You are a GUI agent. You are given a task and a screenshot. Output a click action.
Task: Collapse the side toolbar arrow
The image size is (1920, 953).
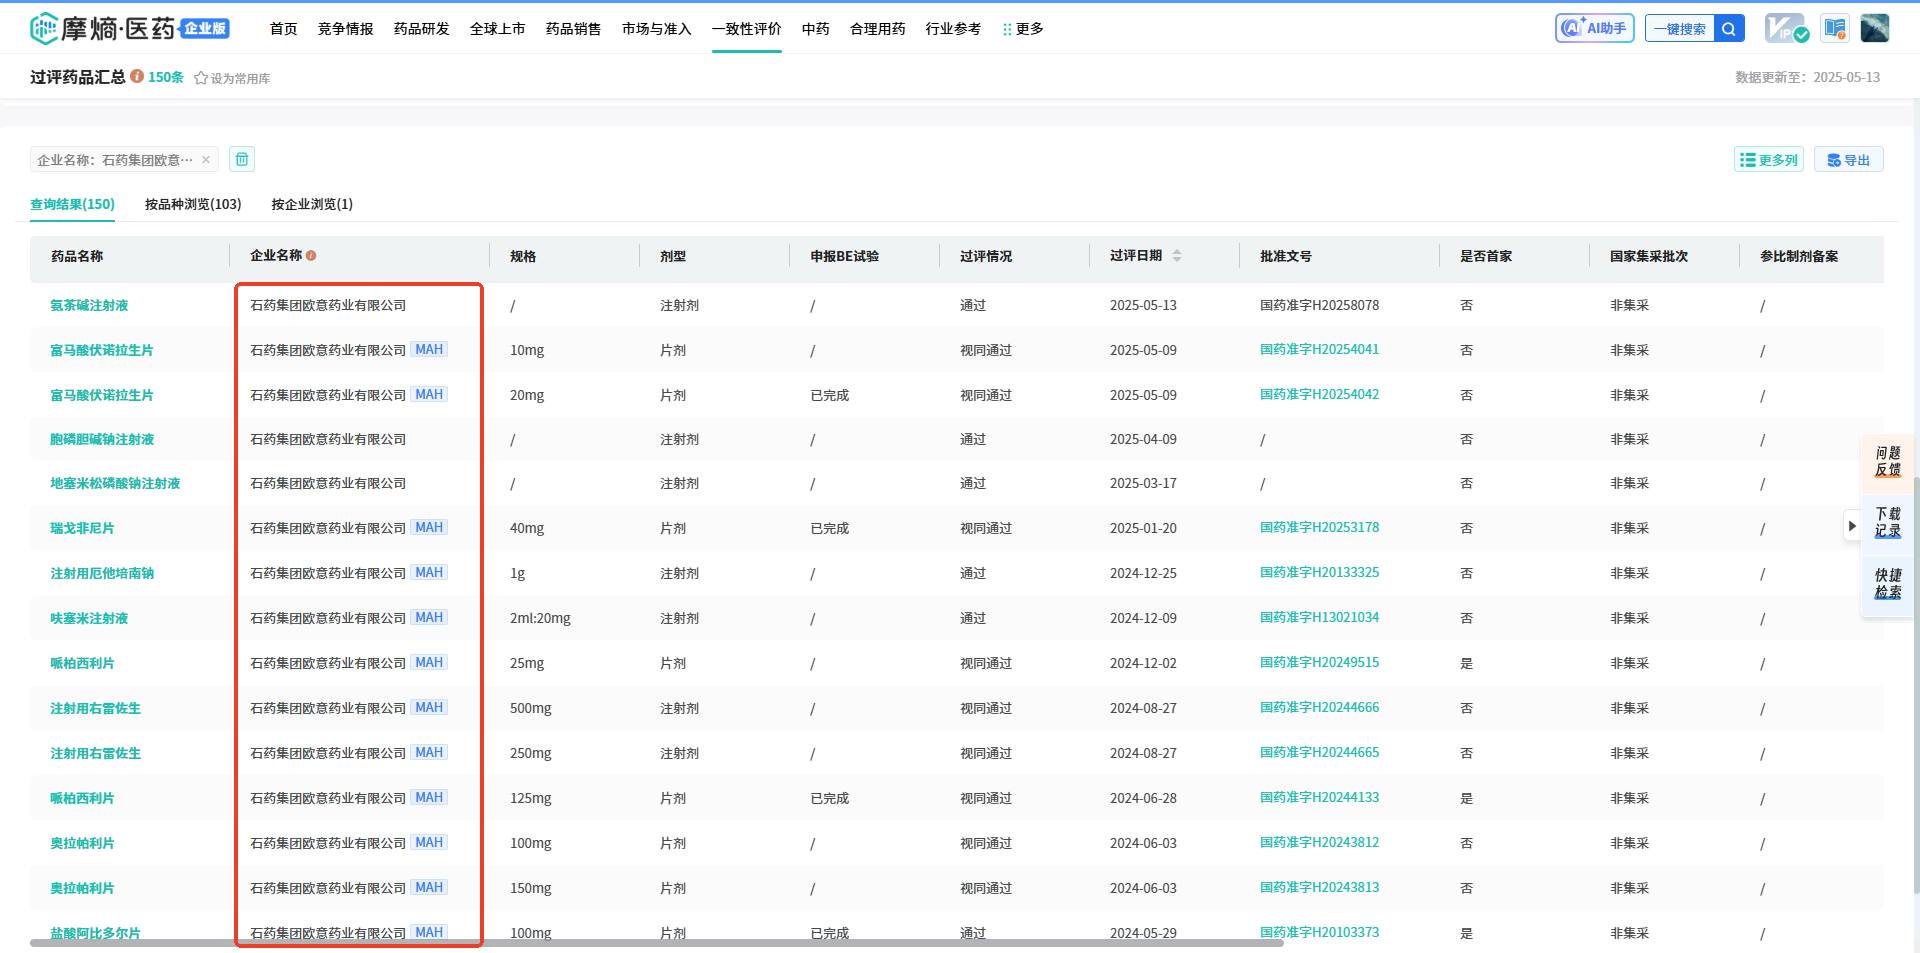click(1852, 526)
